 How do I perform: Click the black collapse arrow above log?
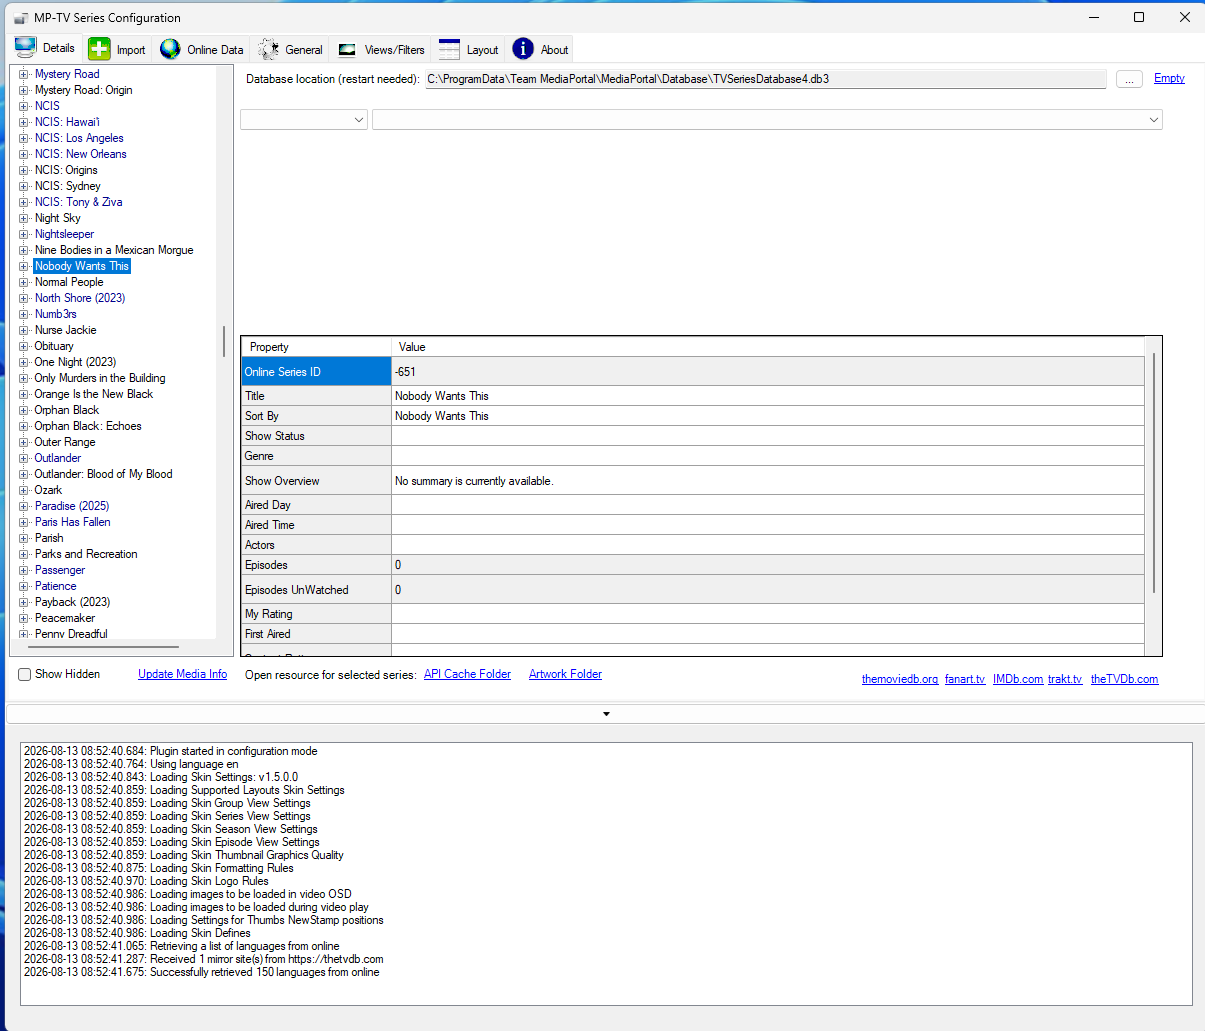pyautogui.click(x=606, y=714)
